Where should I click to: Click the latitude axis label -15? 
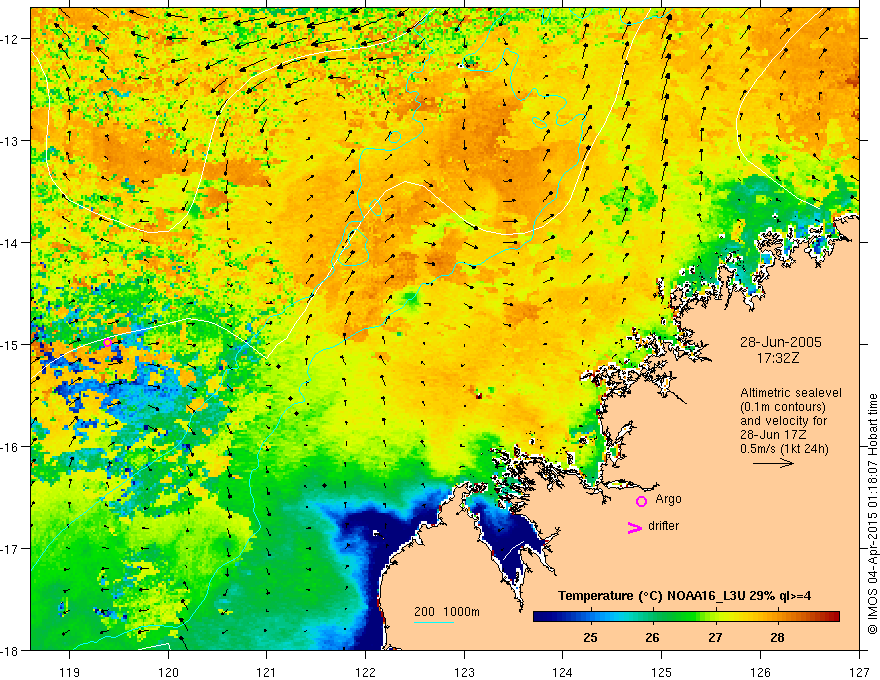coord(10,344)
